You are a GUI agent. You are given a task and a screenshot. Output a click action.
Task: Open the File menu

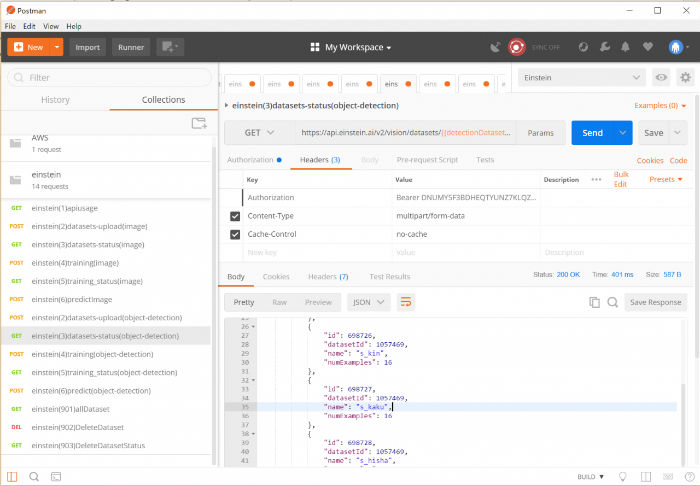tap(10, 26)
